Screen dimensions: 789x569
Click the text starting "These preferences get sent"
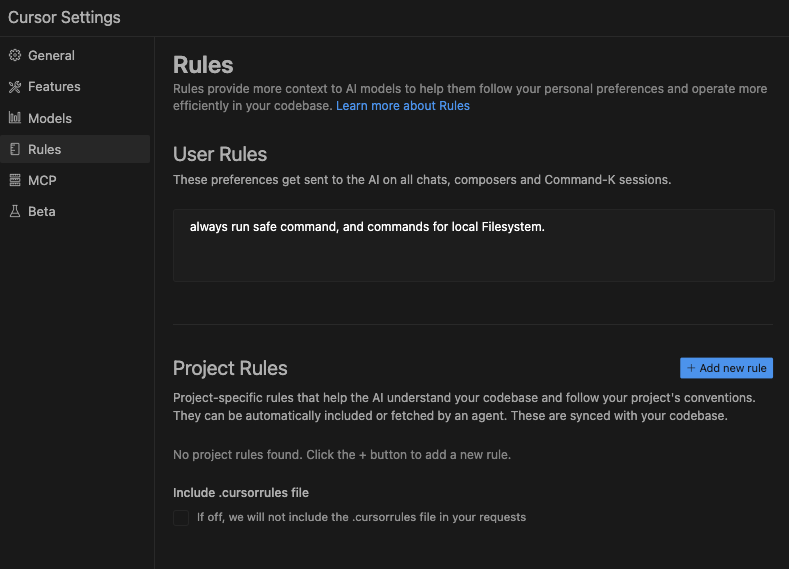422,180
